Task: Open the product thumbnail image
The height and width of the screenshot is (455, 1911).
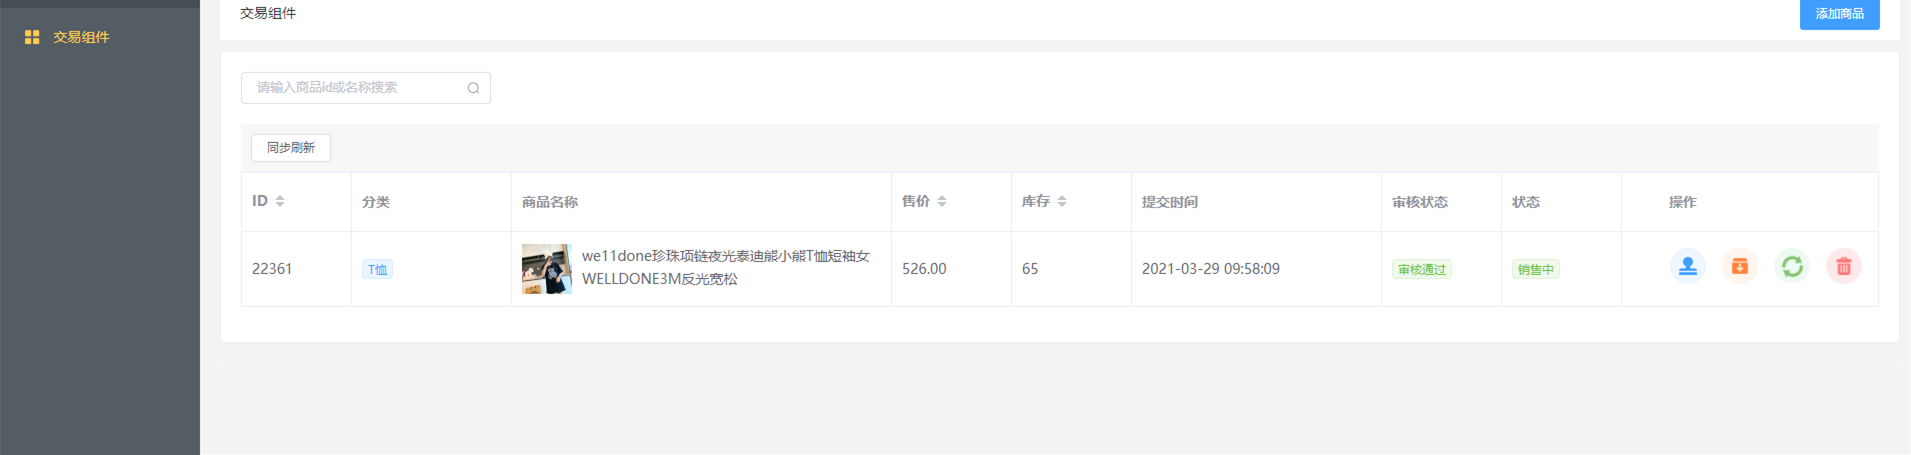Action: [547, 269]
